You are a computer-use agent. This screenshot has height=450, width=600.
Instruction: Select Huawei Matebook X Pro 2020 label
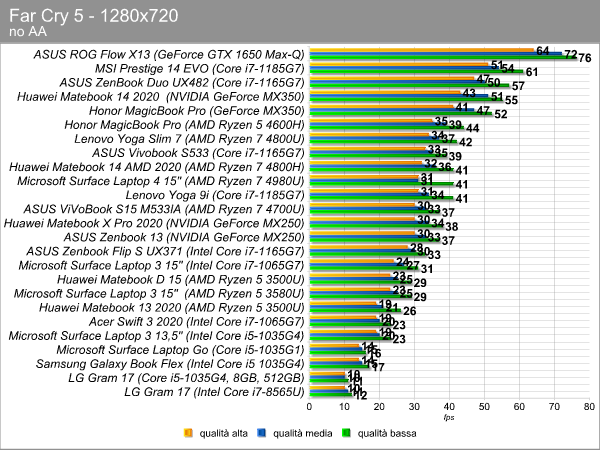click(x=154, y=223)
